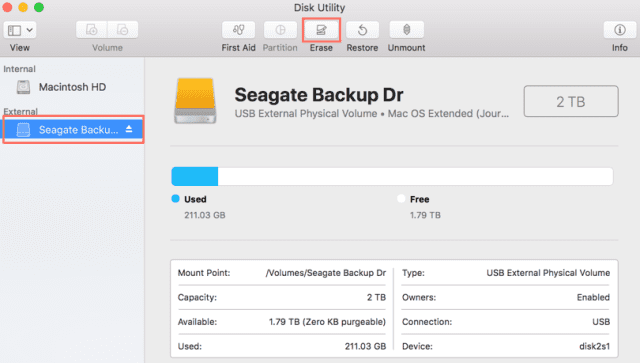Click the Disk Utility window title
The image size is (640, 363).
click(x=320, y=7)
